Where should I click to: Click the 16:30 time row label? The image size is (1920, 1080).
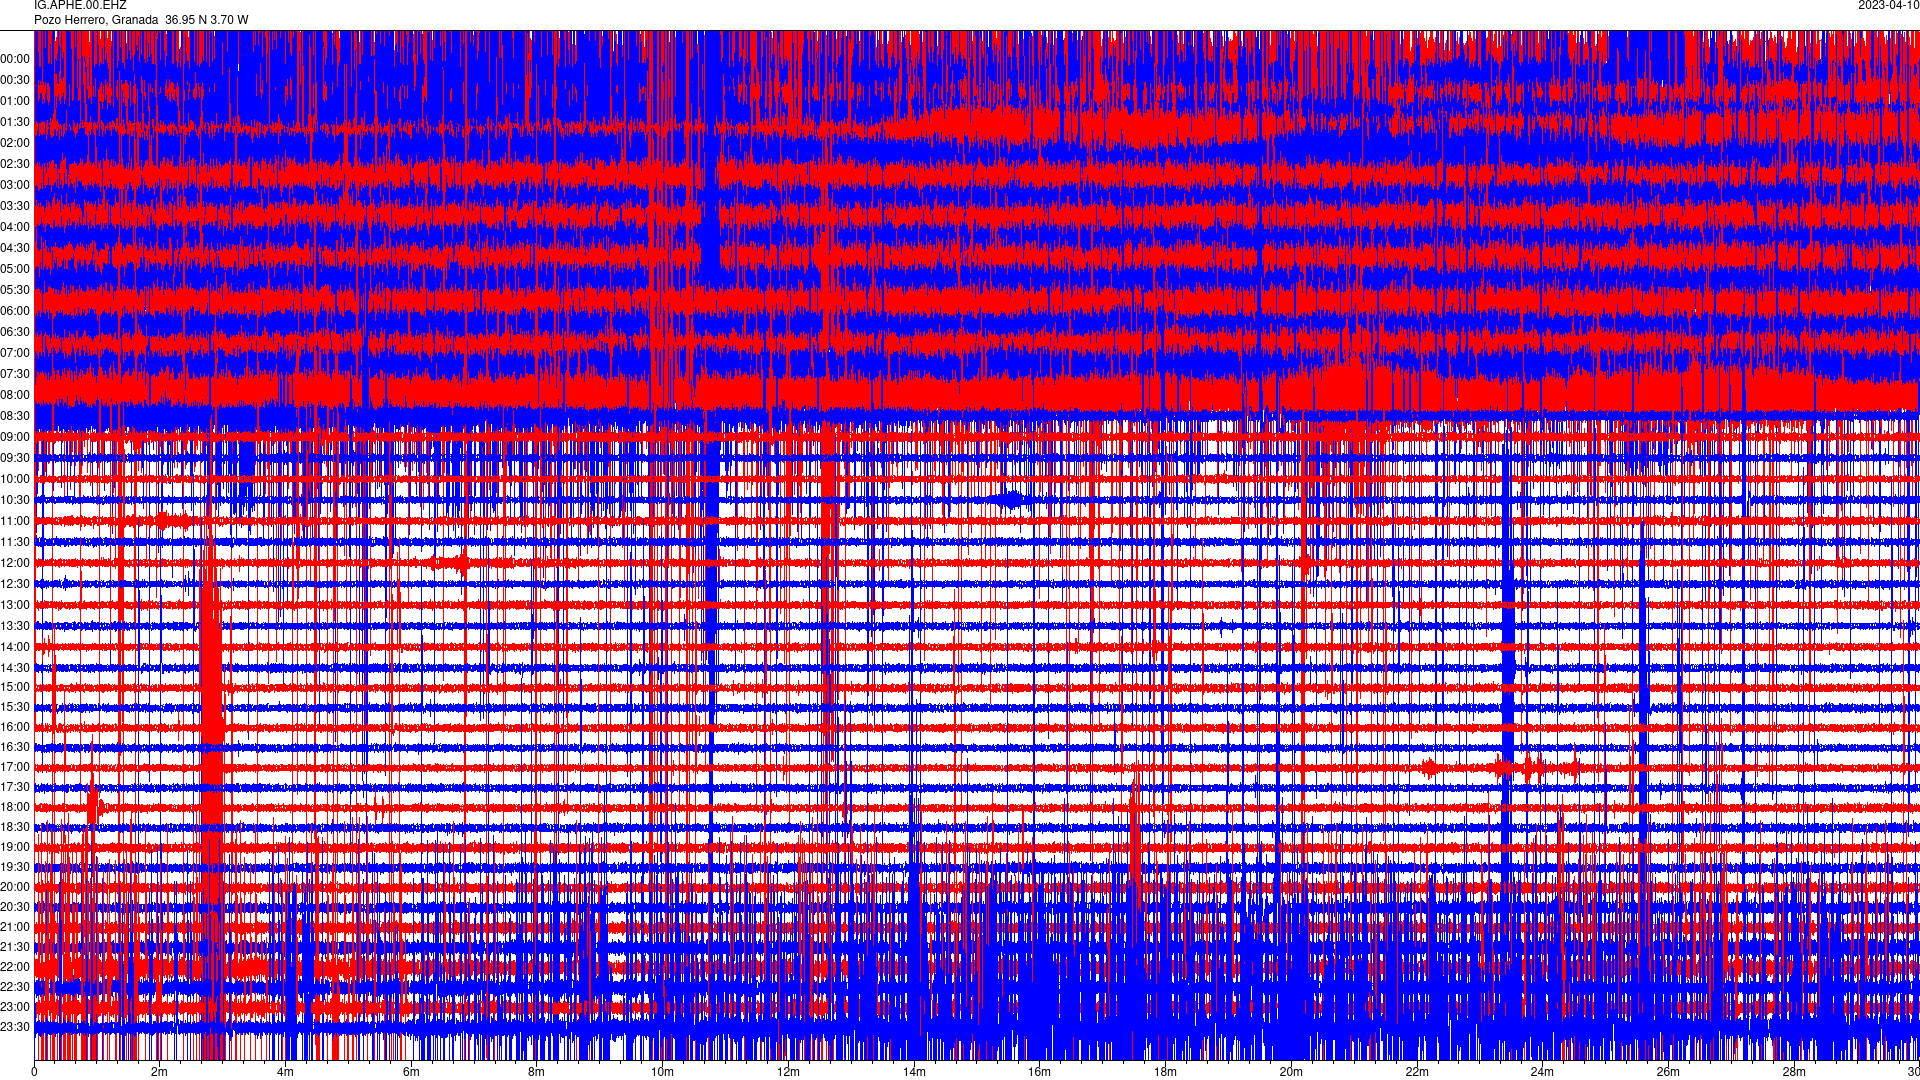click(15, 747)
